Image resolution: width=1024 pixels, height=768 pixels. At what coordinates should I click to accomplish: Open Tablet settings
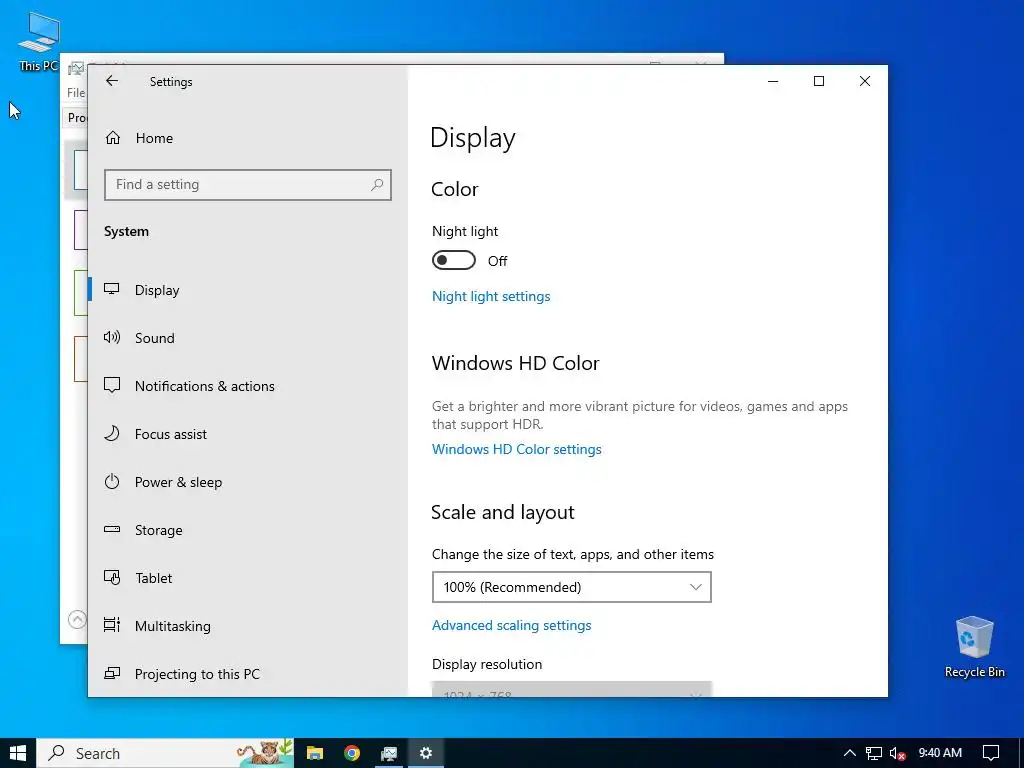click(248, 578)
